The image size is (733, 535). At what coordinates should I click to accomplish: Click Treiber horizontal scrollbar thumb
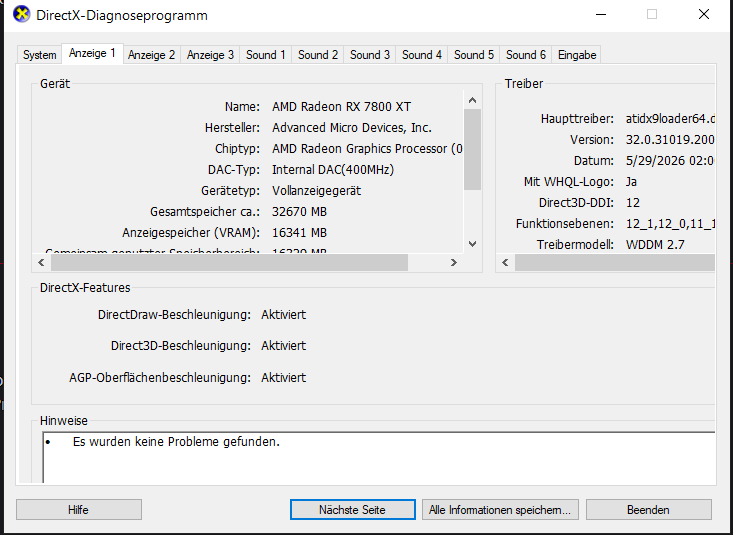coord(615,262)
